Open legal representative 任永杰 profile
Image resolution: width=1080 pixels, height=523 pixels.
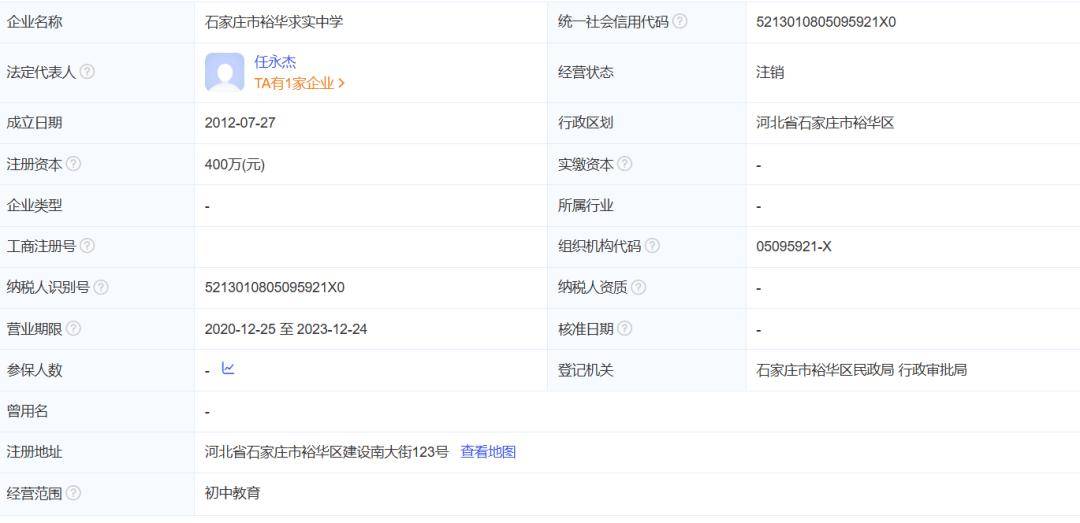275,62
